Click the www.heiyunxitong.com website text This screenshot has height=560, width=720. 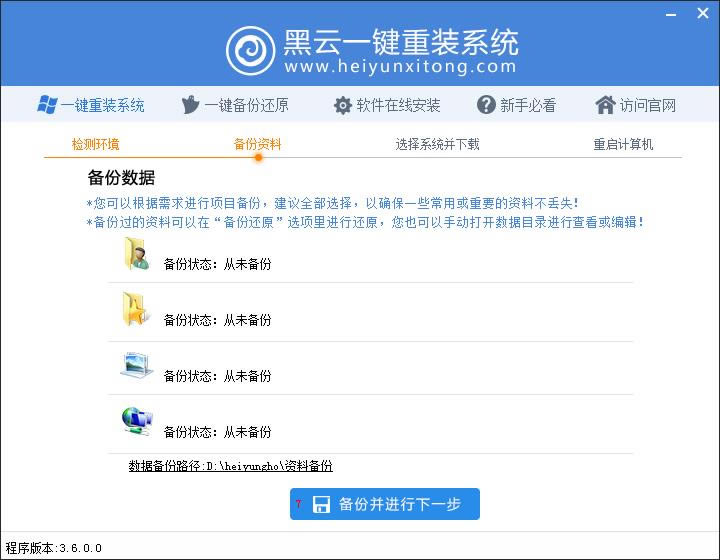pyautogui.click(x=400, y=67)
